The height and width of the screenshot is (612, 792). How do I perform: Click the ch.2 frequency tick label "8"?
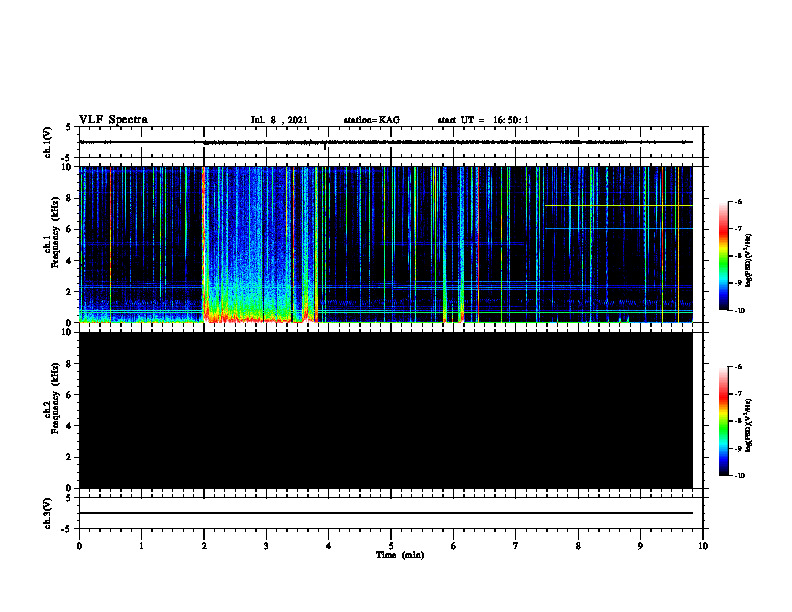69,364
